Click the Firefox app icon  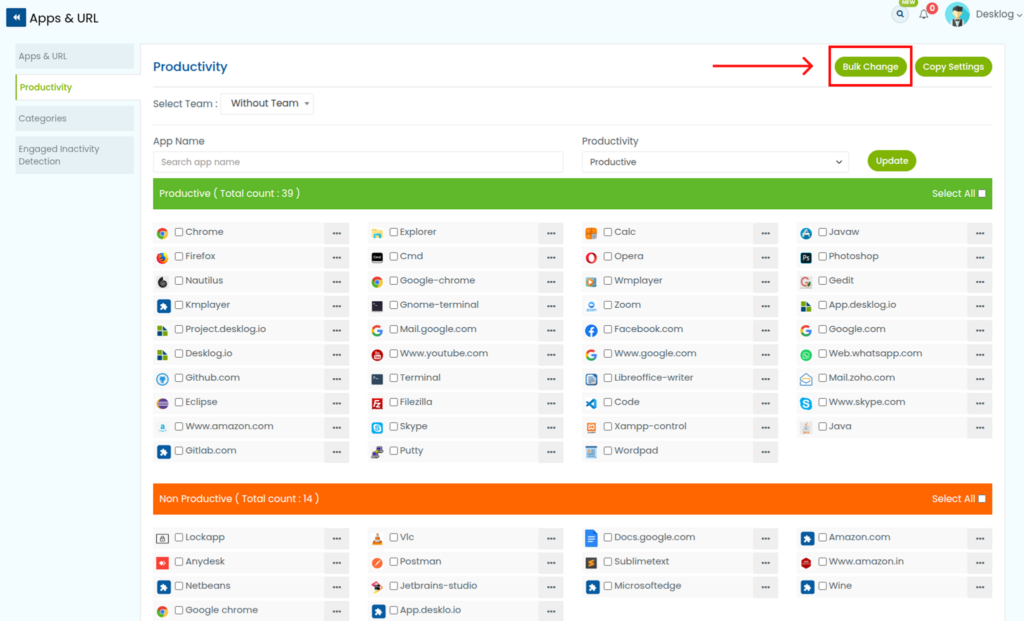(162, 257)
